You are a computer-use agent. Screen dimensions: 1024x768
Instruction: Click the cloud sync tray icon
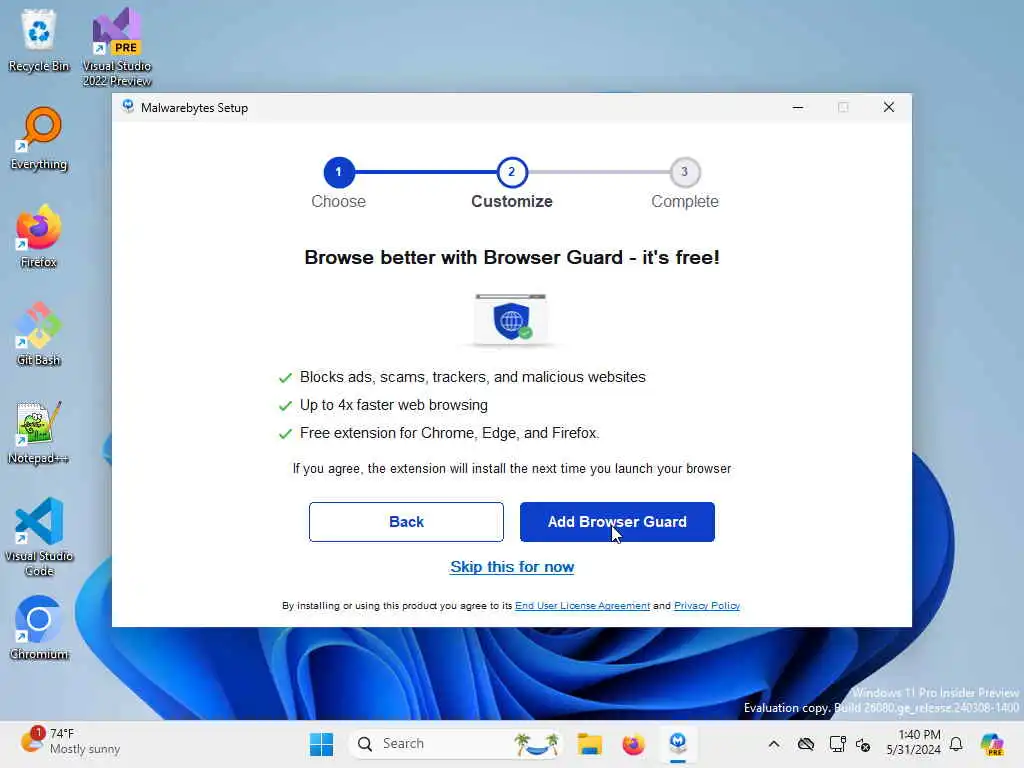[x=806, y=744]
